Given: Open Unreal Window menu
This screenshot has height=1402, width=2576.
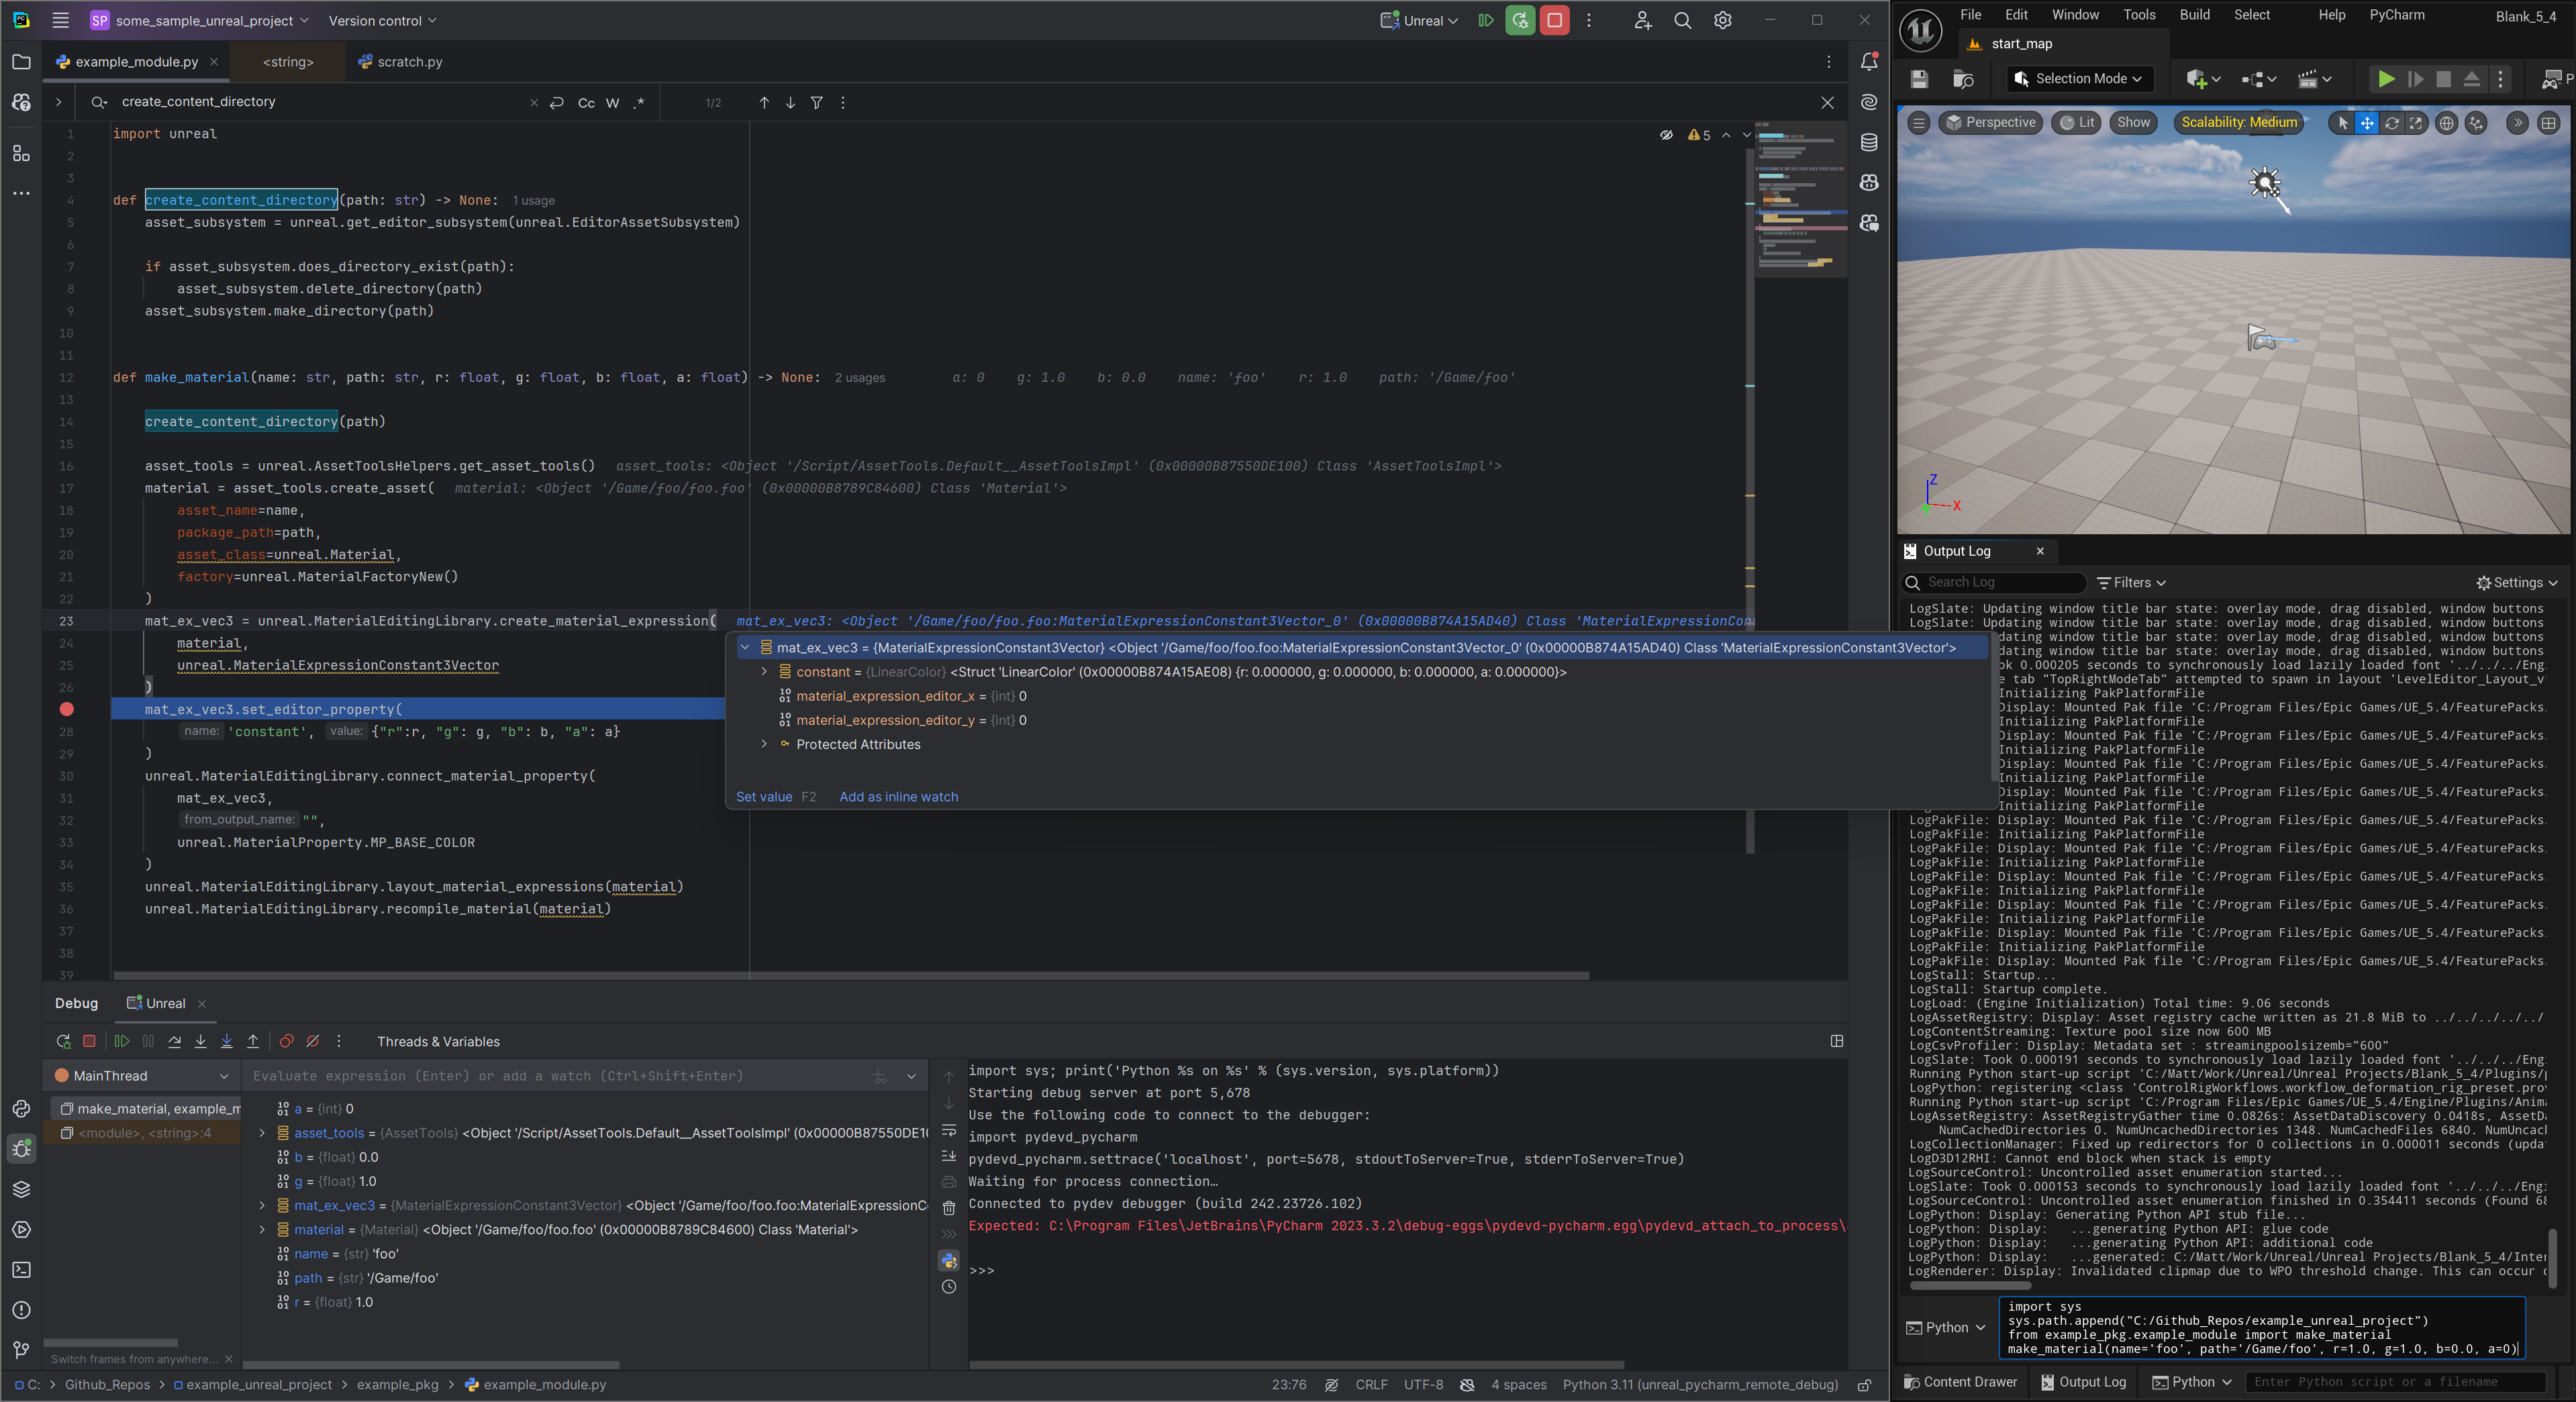Looking at the screenshot, I should (2075, 15).
